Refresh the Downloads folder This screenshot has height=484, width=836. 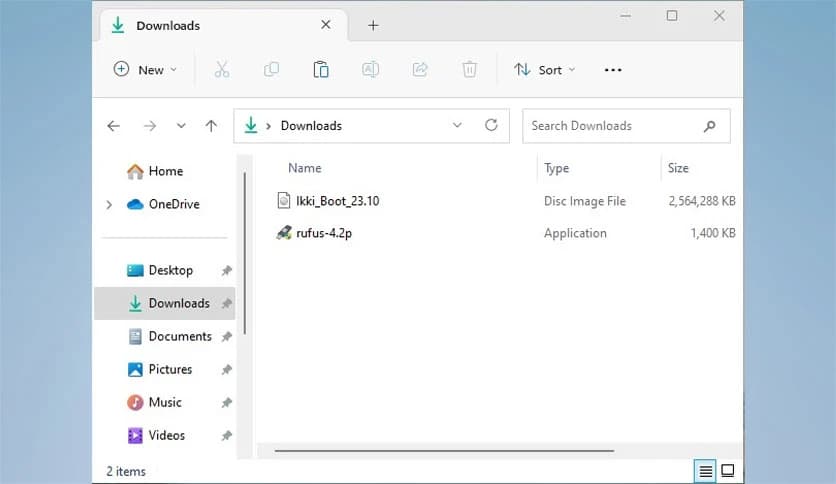491,125
